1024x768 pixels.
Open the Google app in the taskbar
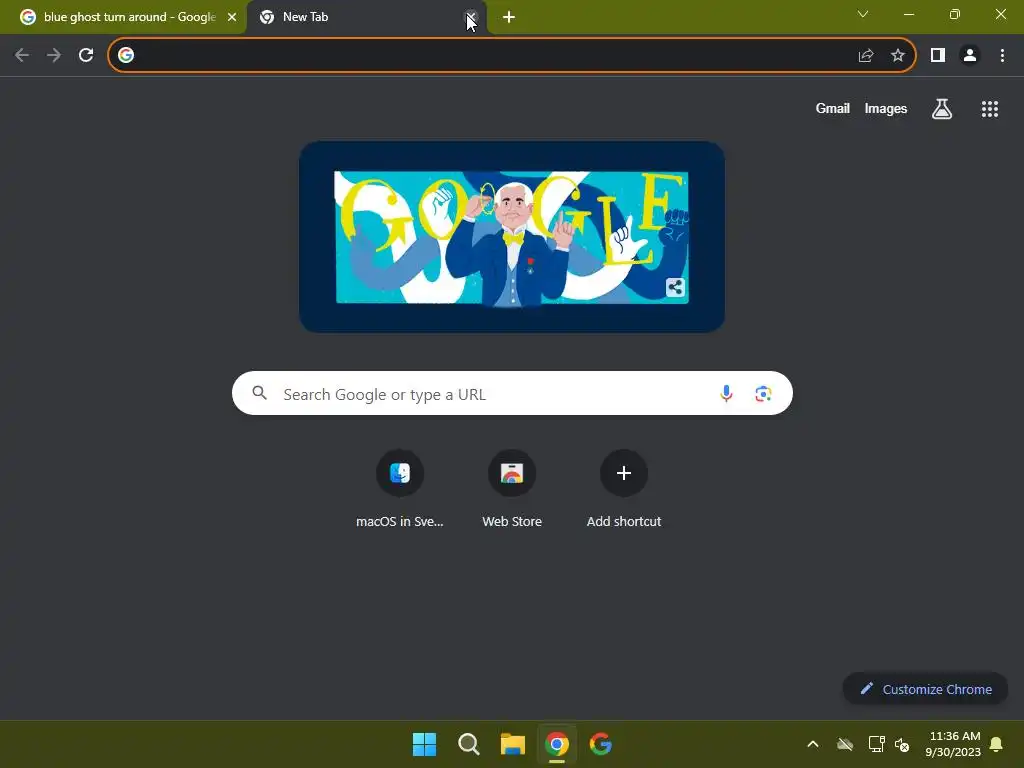pyautogui.click(x=601, y=744)
